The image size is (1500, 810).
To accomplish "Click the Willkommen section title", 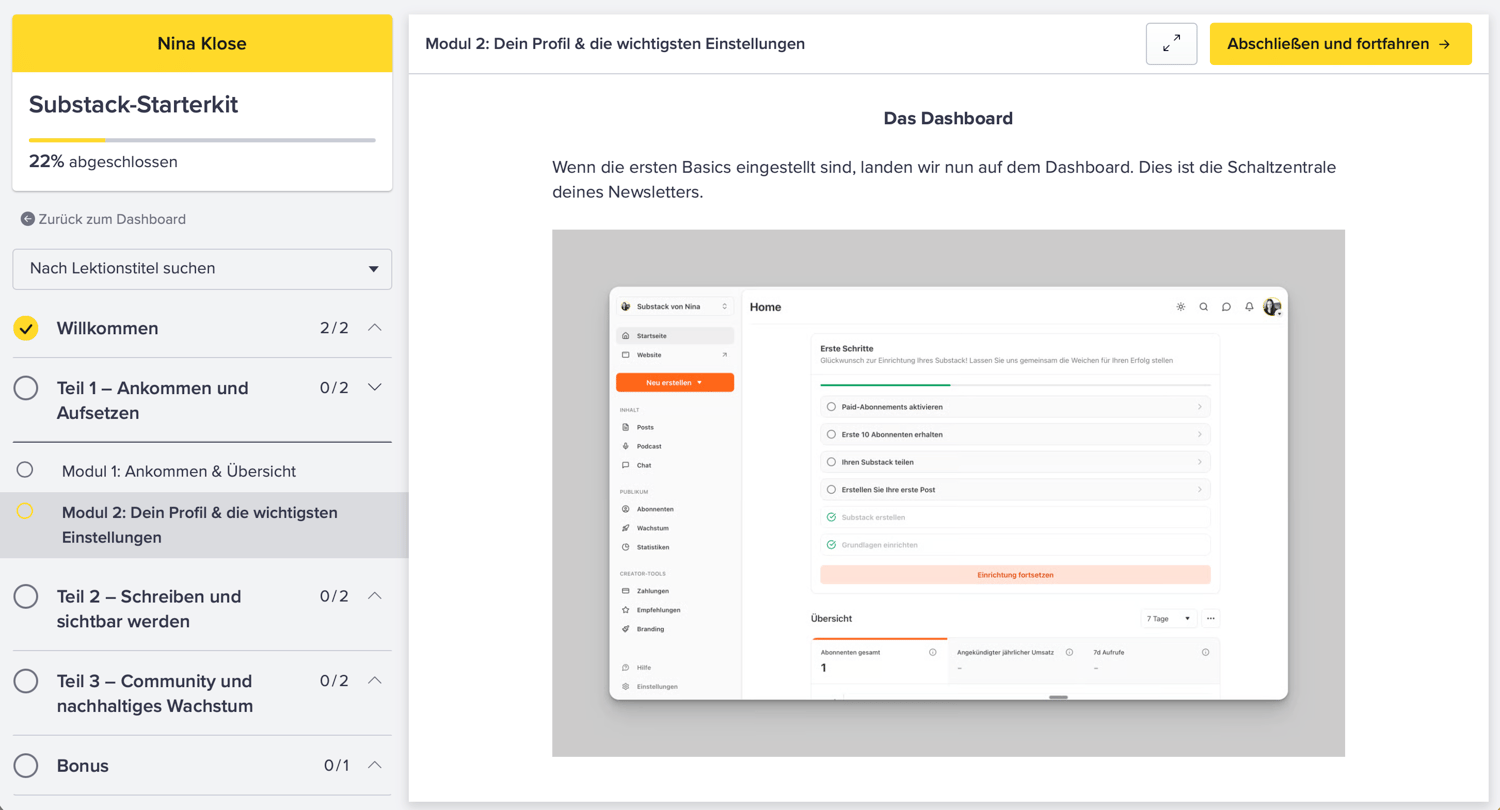I will (107, 328).
